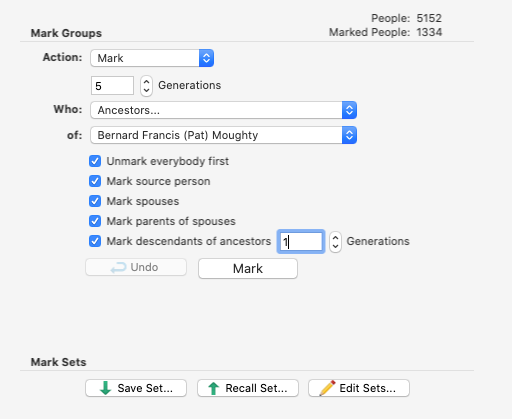The image size is (512, 419).
Task: Click the ancestor generations field showing 5
Action: coord(112,86)
